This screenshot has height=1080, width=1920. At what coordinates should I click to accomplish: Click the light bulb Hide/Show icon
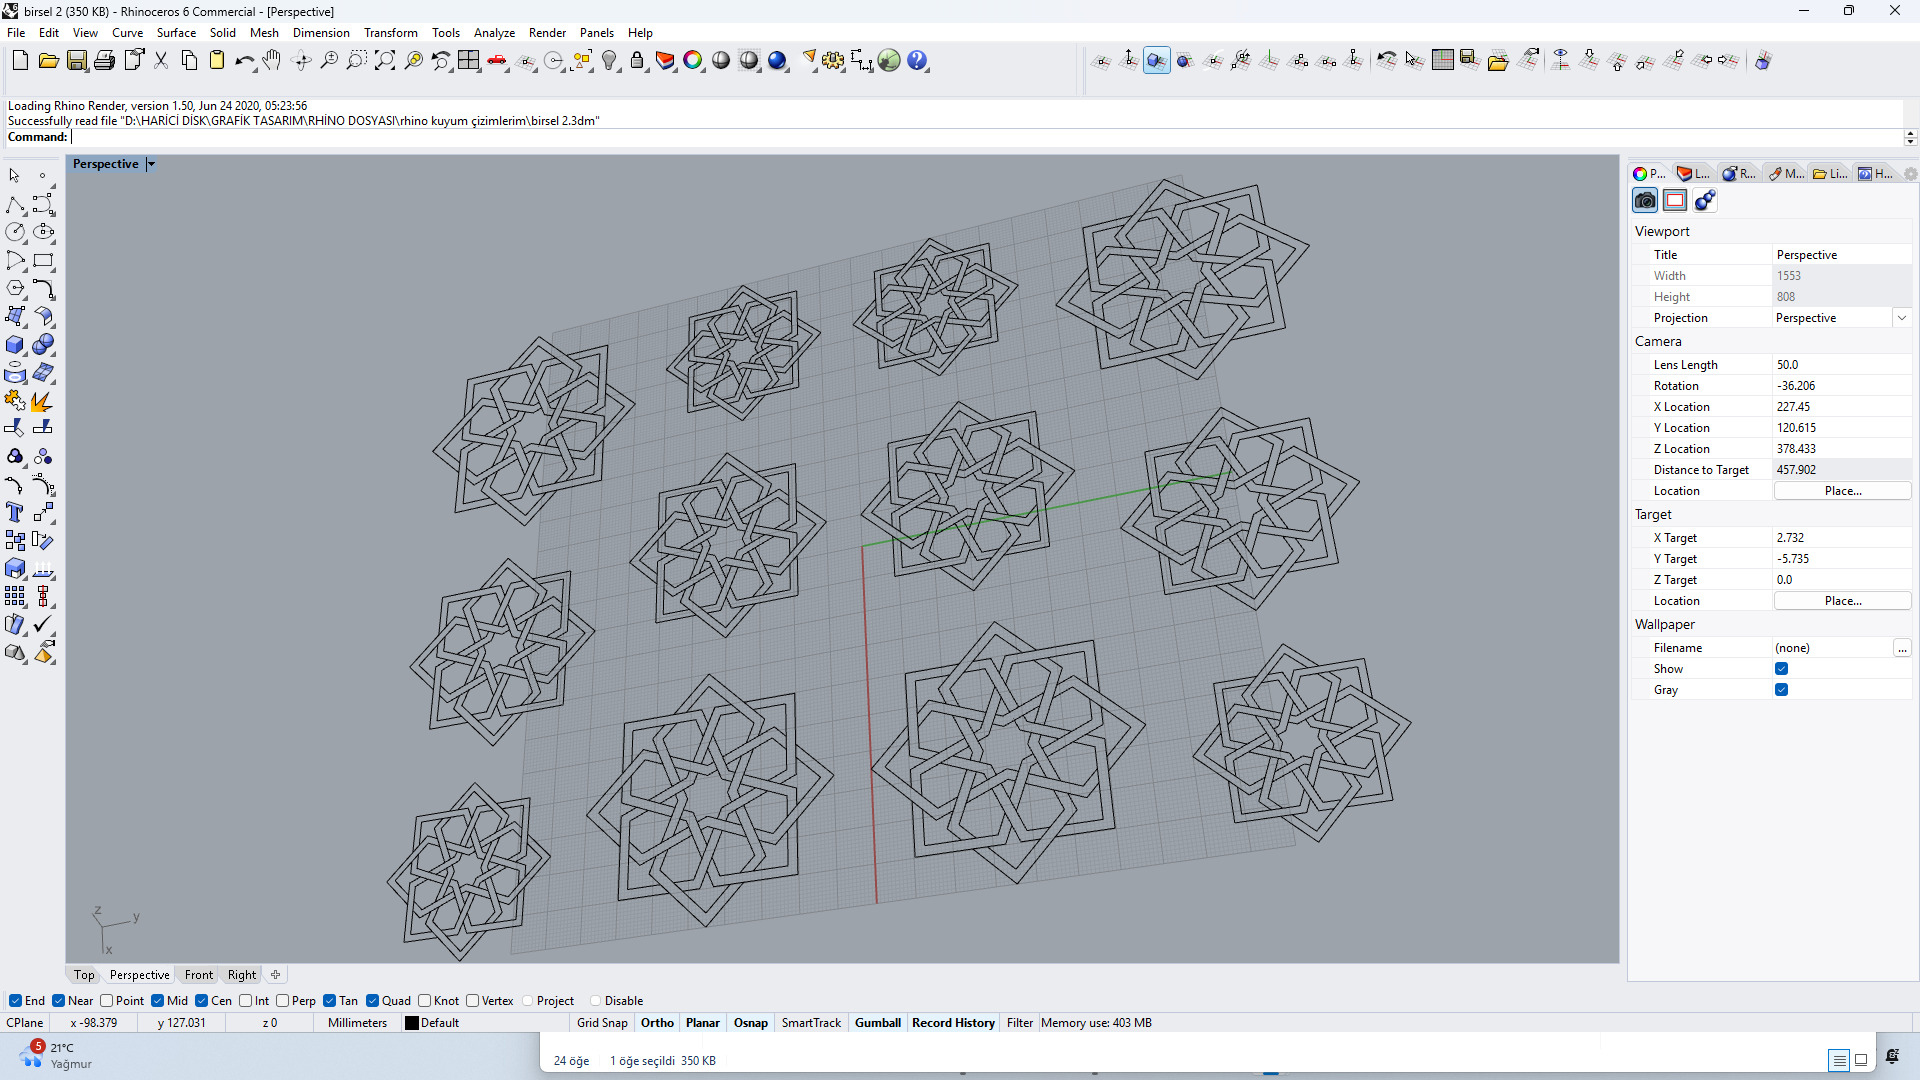coord(609,61)
